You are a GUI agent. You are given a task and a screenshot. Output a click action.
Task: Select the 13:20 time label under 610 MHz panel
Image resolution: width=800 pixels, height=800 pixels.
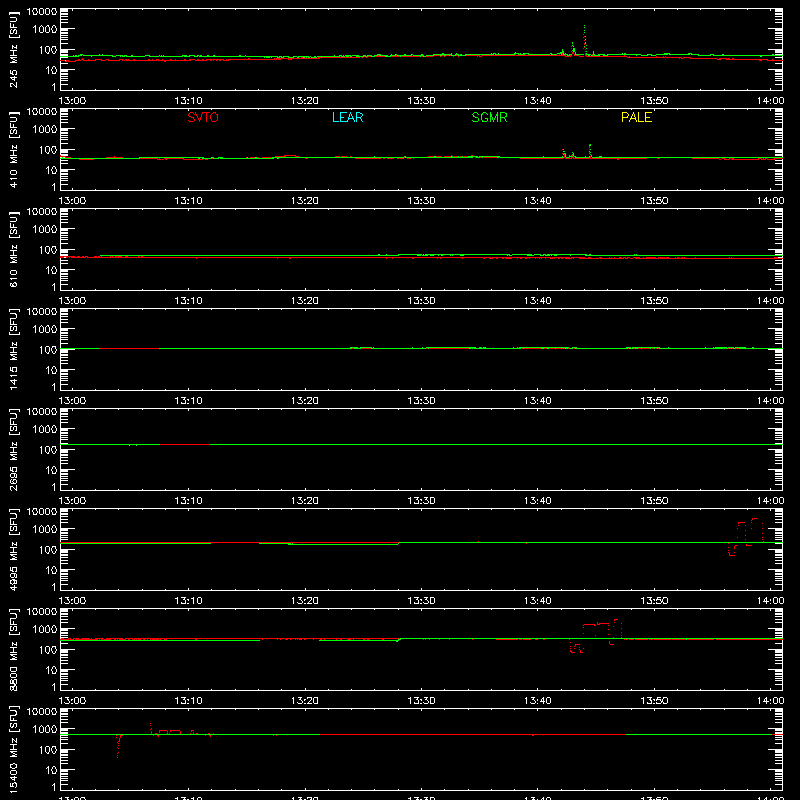click(305, 301)
